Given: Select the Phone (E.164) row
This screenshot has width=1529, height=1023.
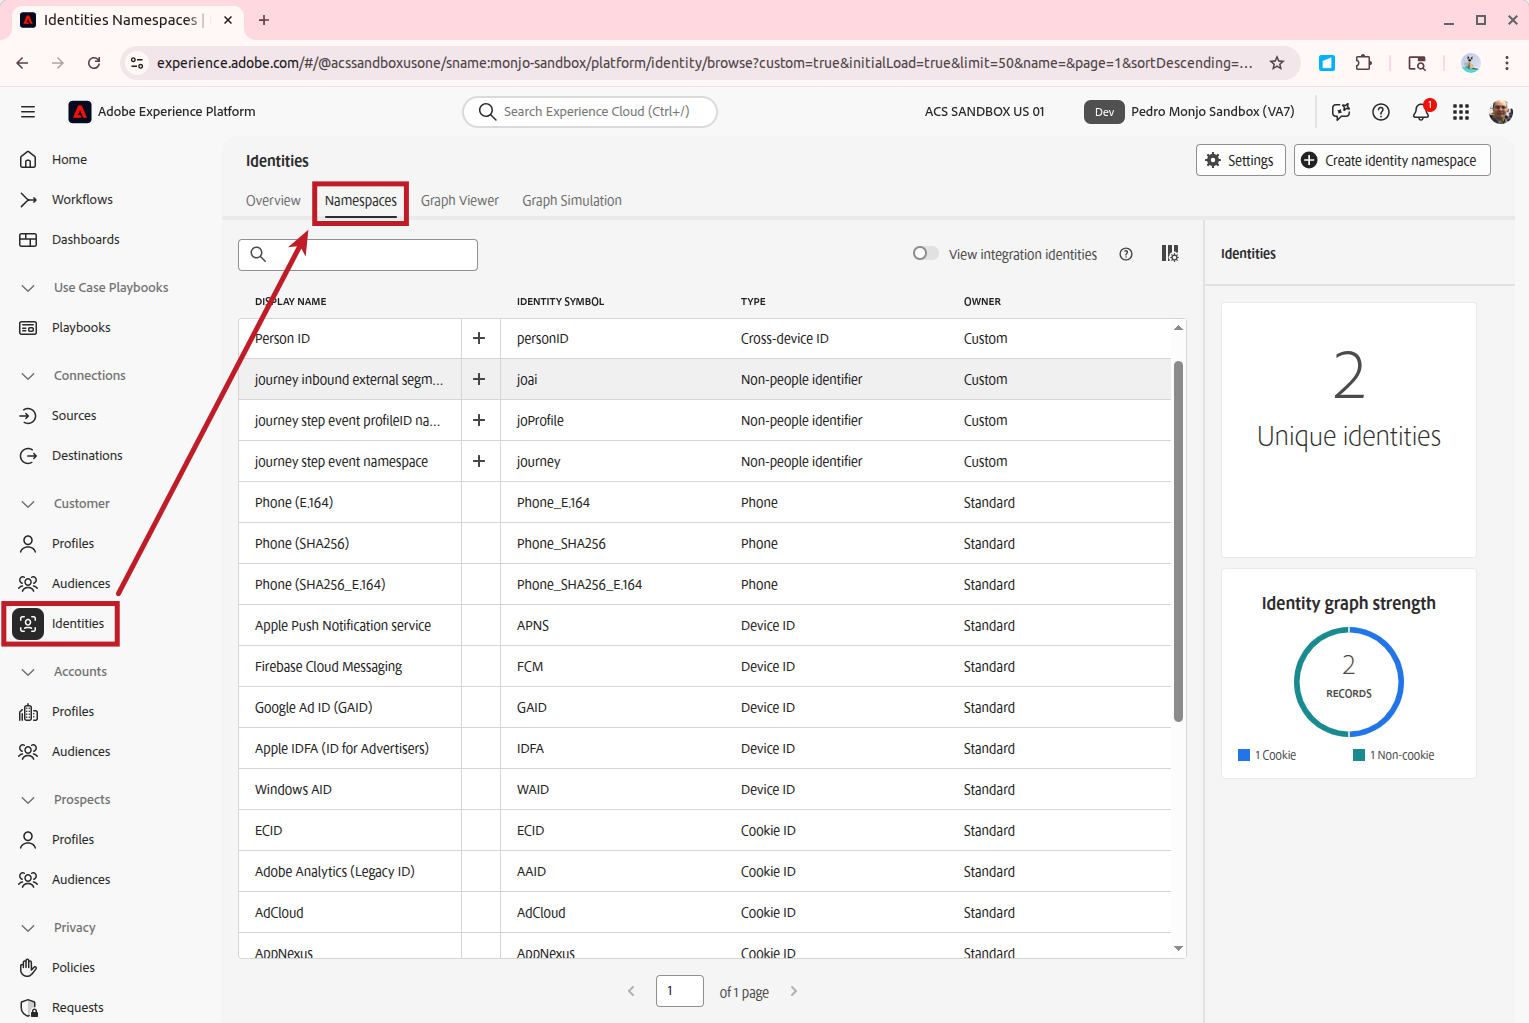Looking at the screenshot, I should [x=705, y=502].
